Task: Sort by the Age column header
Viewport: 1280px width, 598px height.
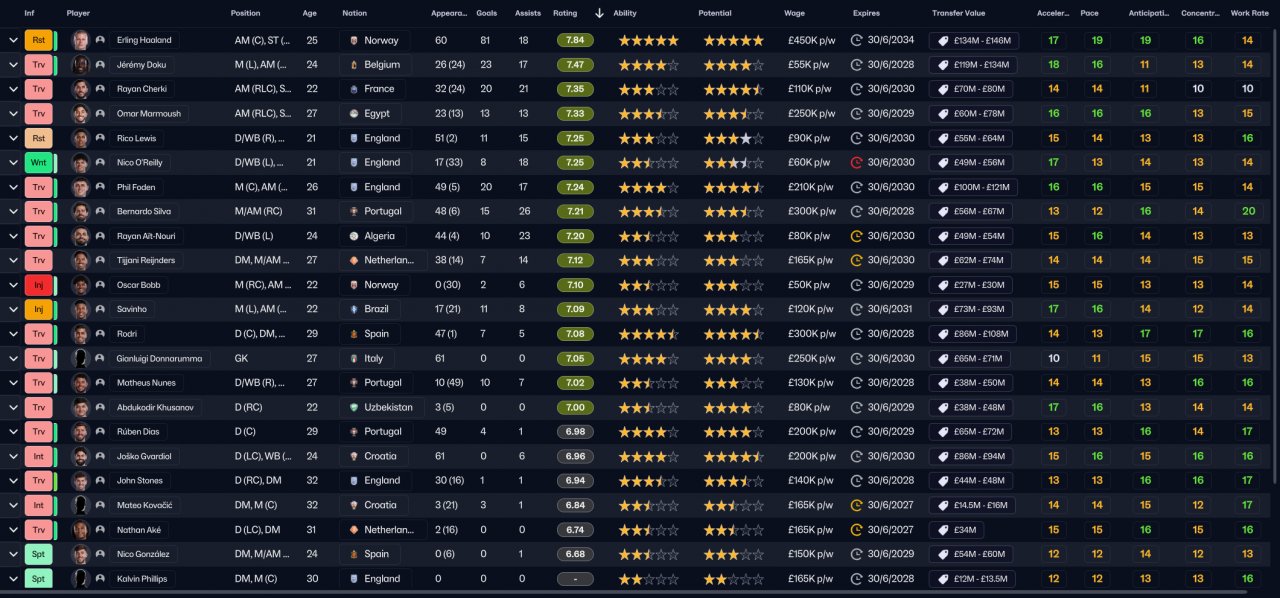Action: [x=310, y=13]
